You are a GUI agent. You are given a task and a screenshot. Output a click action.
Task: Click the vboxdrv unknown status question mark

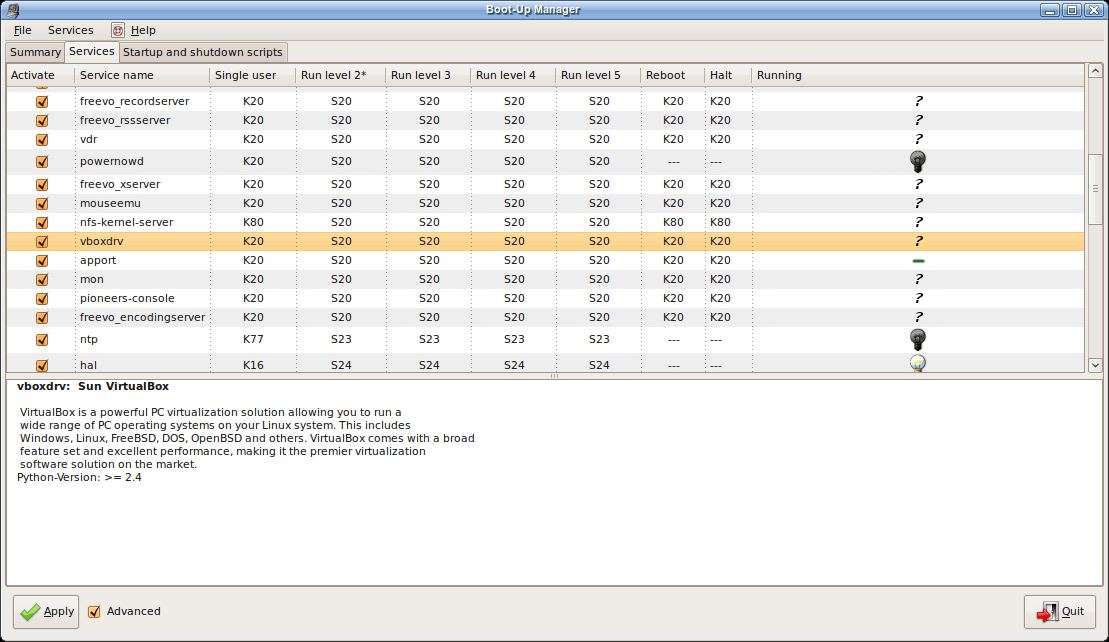pos(918,241)
